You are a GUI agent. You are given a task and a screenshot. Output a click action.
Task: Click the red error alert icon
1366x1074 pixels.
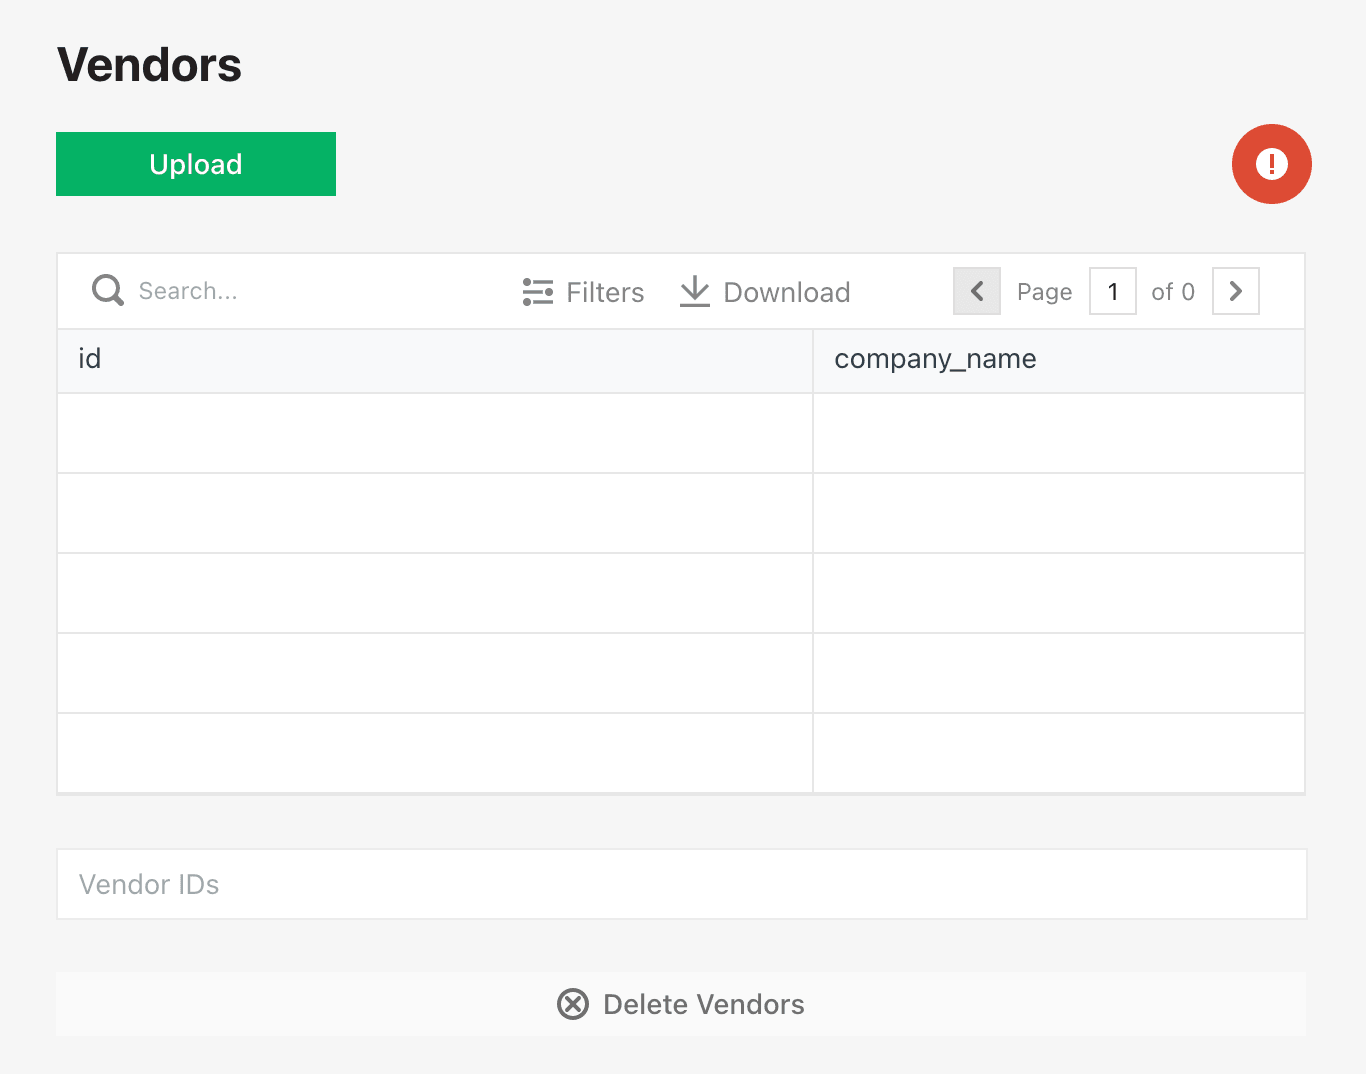coord(1271,164)
